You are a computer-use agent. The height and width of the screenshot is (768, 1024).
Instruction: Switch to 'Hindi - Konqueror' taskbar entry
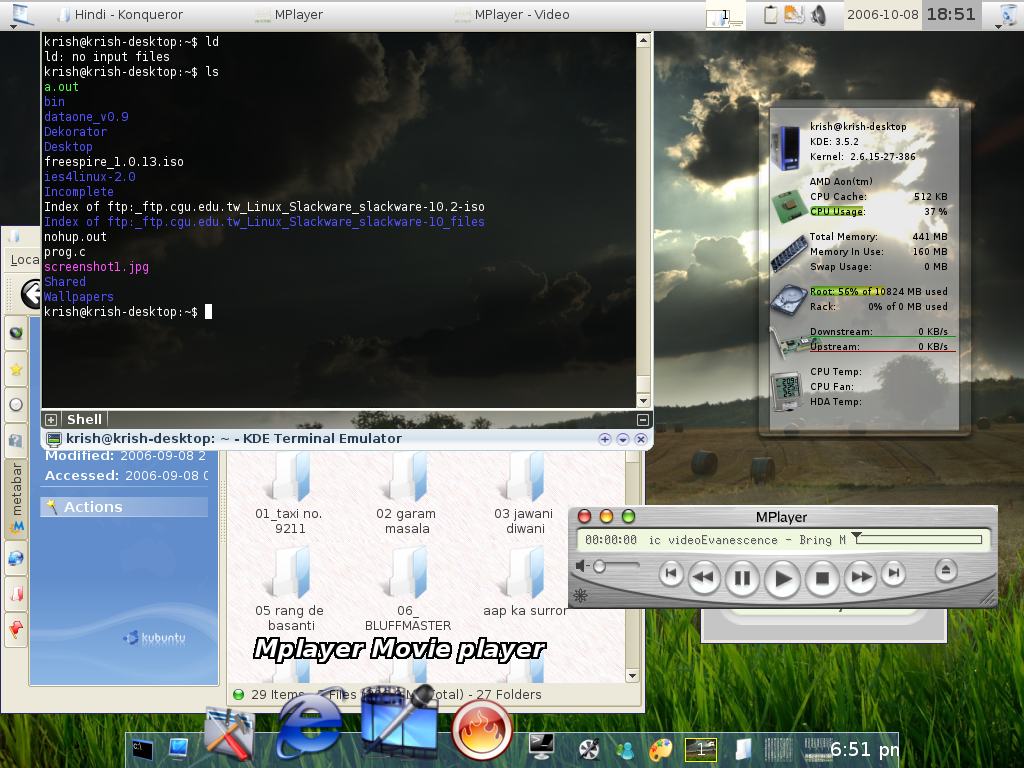point(121,14)
